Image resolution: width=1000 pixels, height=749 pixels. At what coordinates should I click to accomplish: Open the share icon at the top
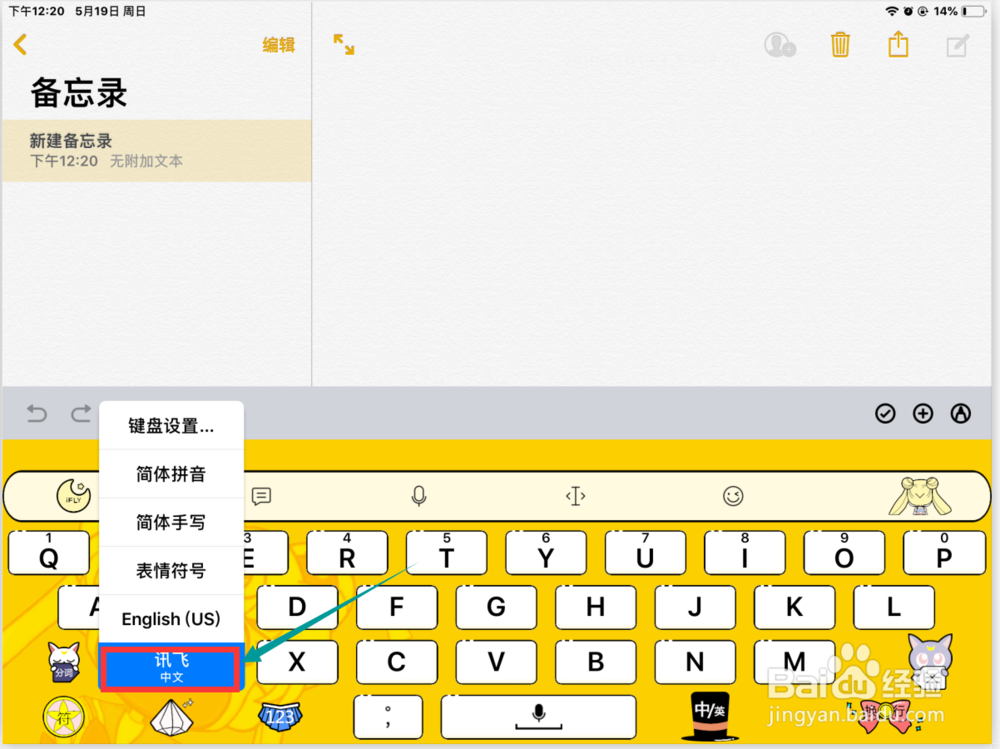(x=898, y=44)
